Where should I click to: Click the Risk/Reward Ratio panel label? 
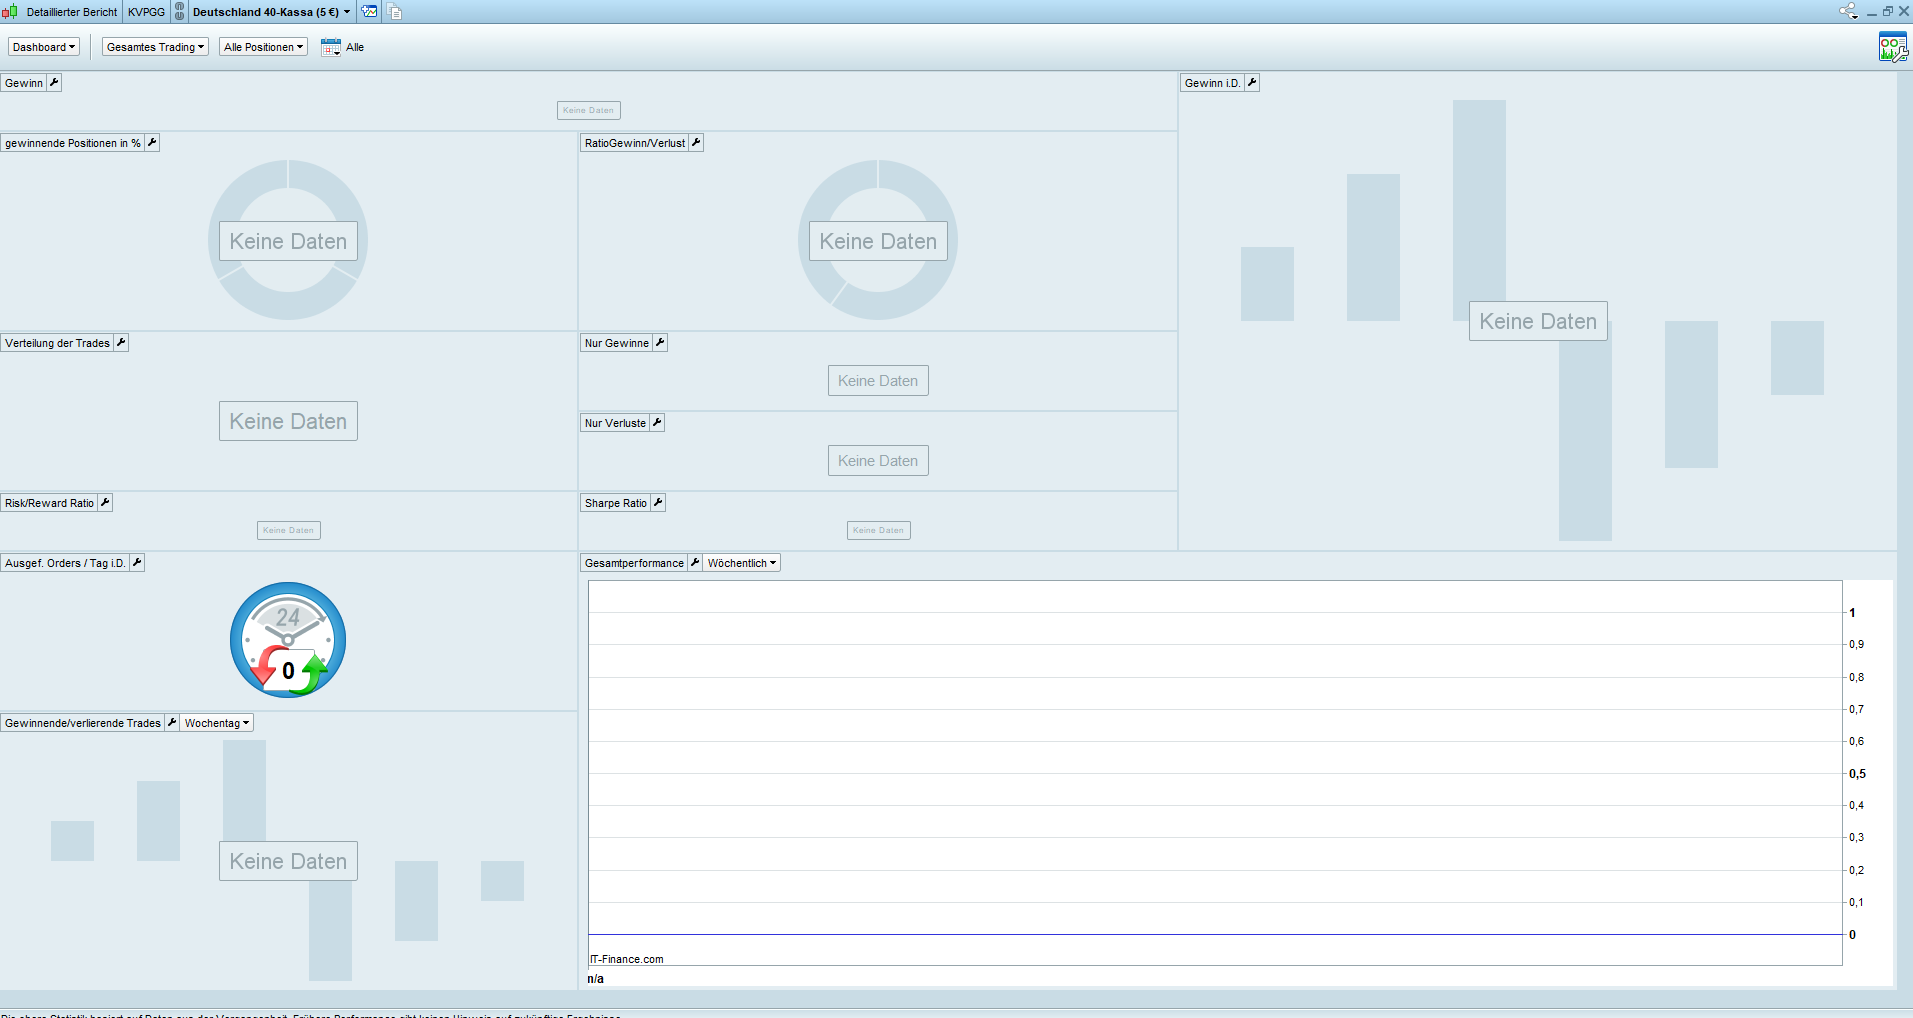coord(49,503)
